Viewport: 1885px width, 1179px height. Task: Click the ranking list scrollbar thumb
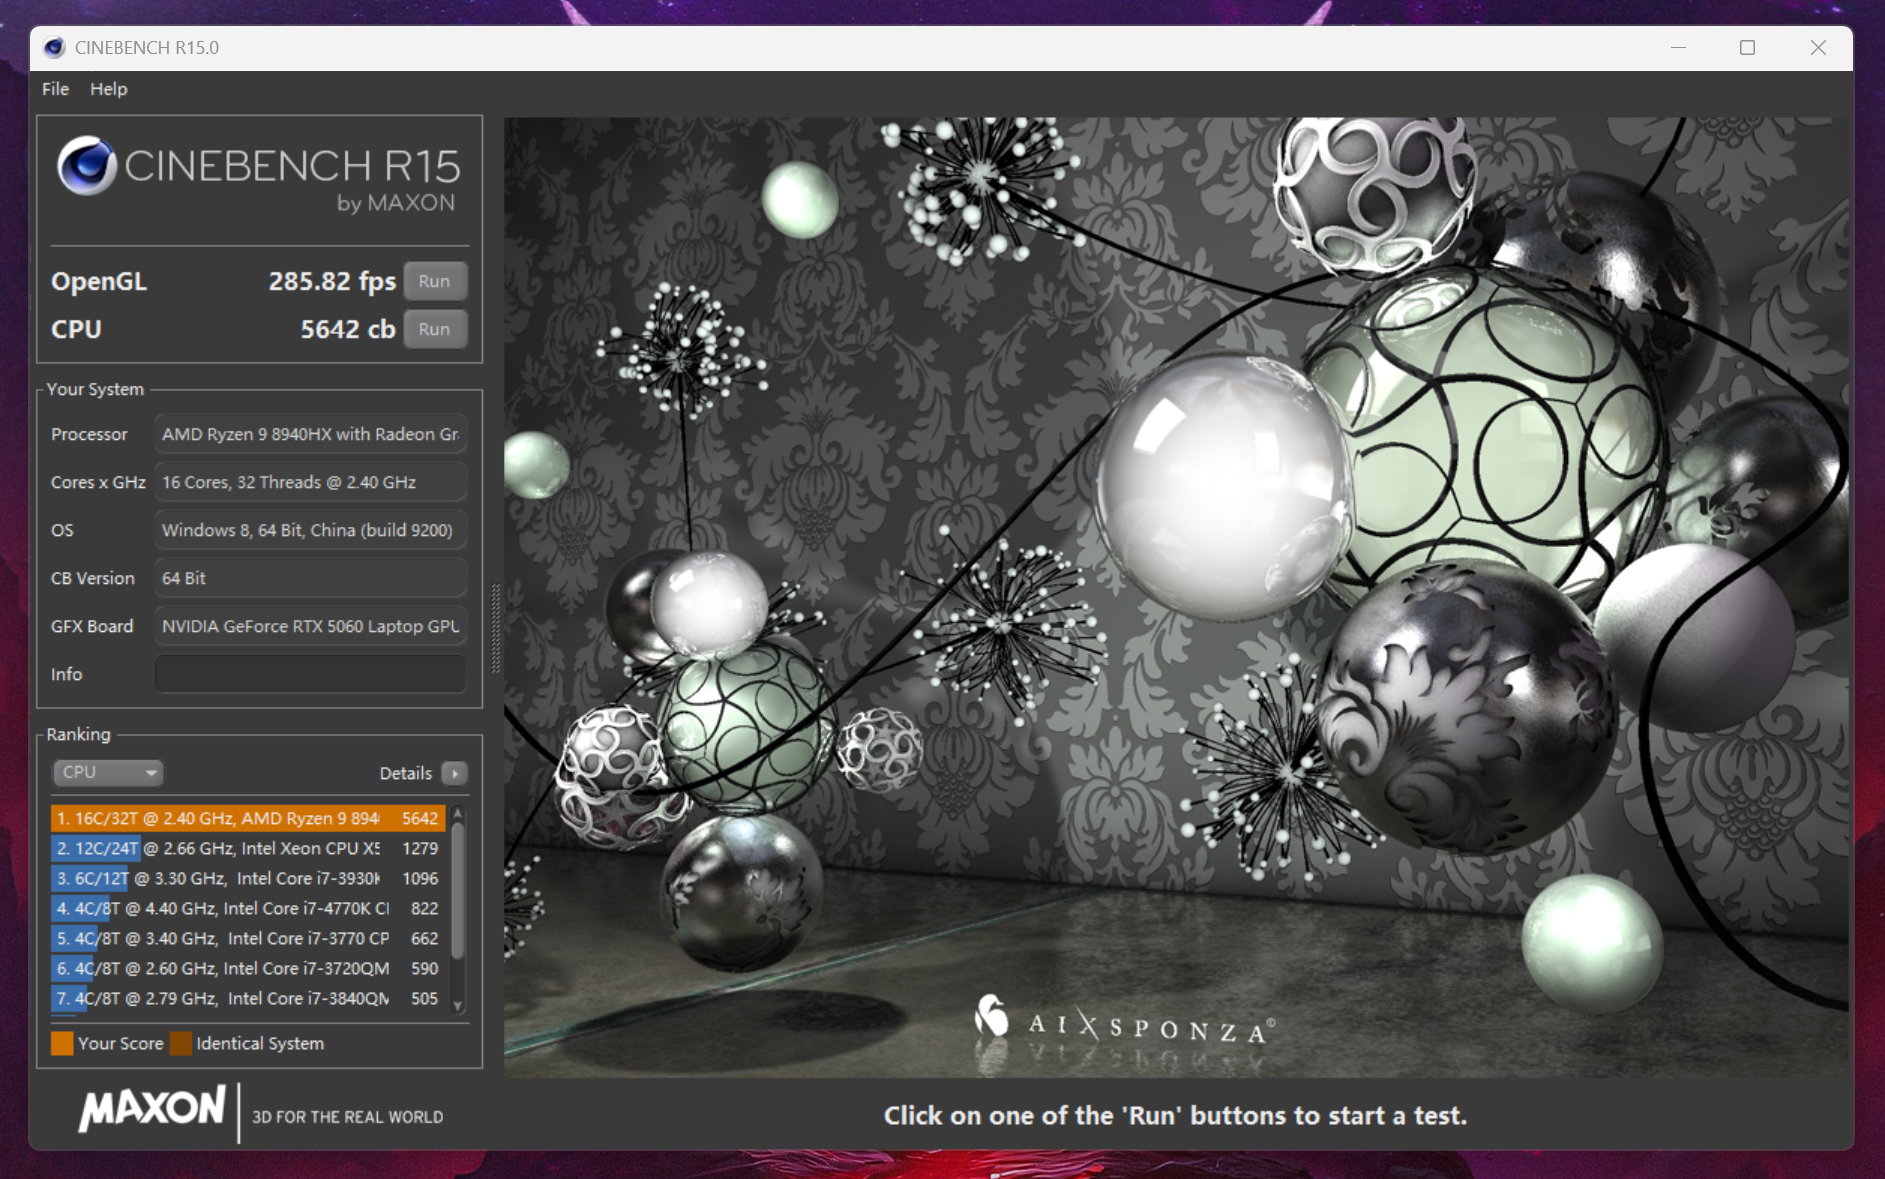point(458,889)
